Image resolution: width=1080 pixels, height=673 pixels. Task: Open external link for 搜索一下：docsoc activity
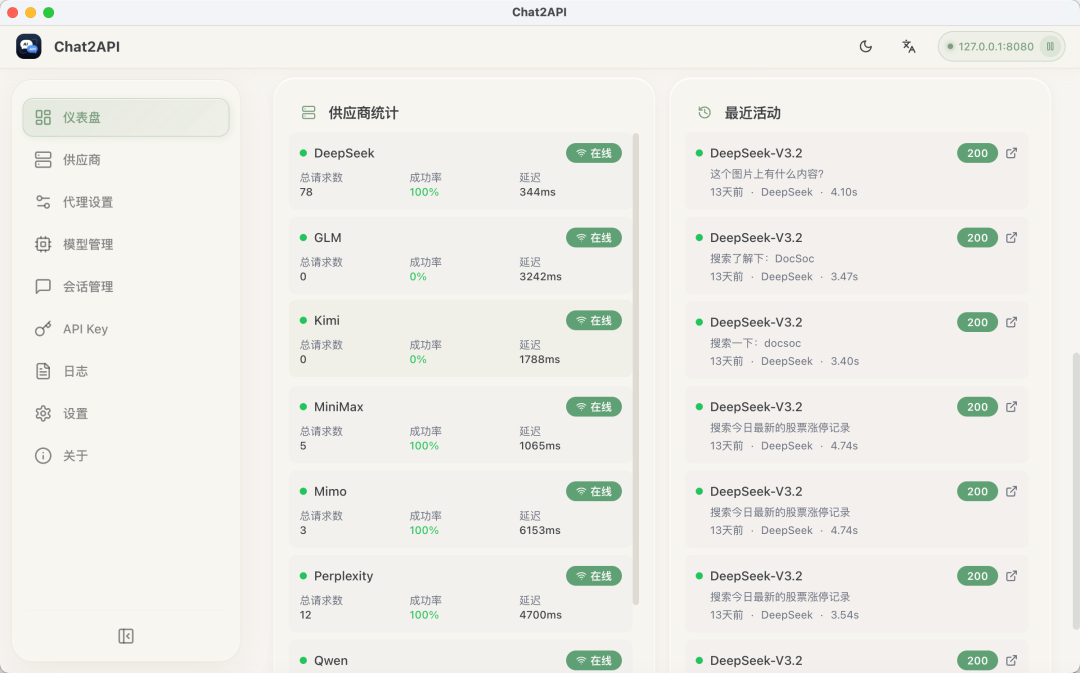pyautogui.click(x=1011, y=322)
